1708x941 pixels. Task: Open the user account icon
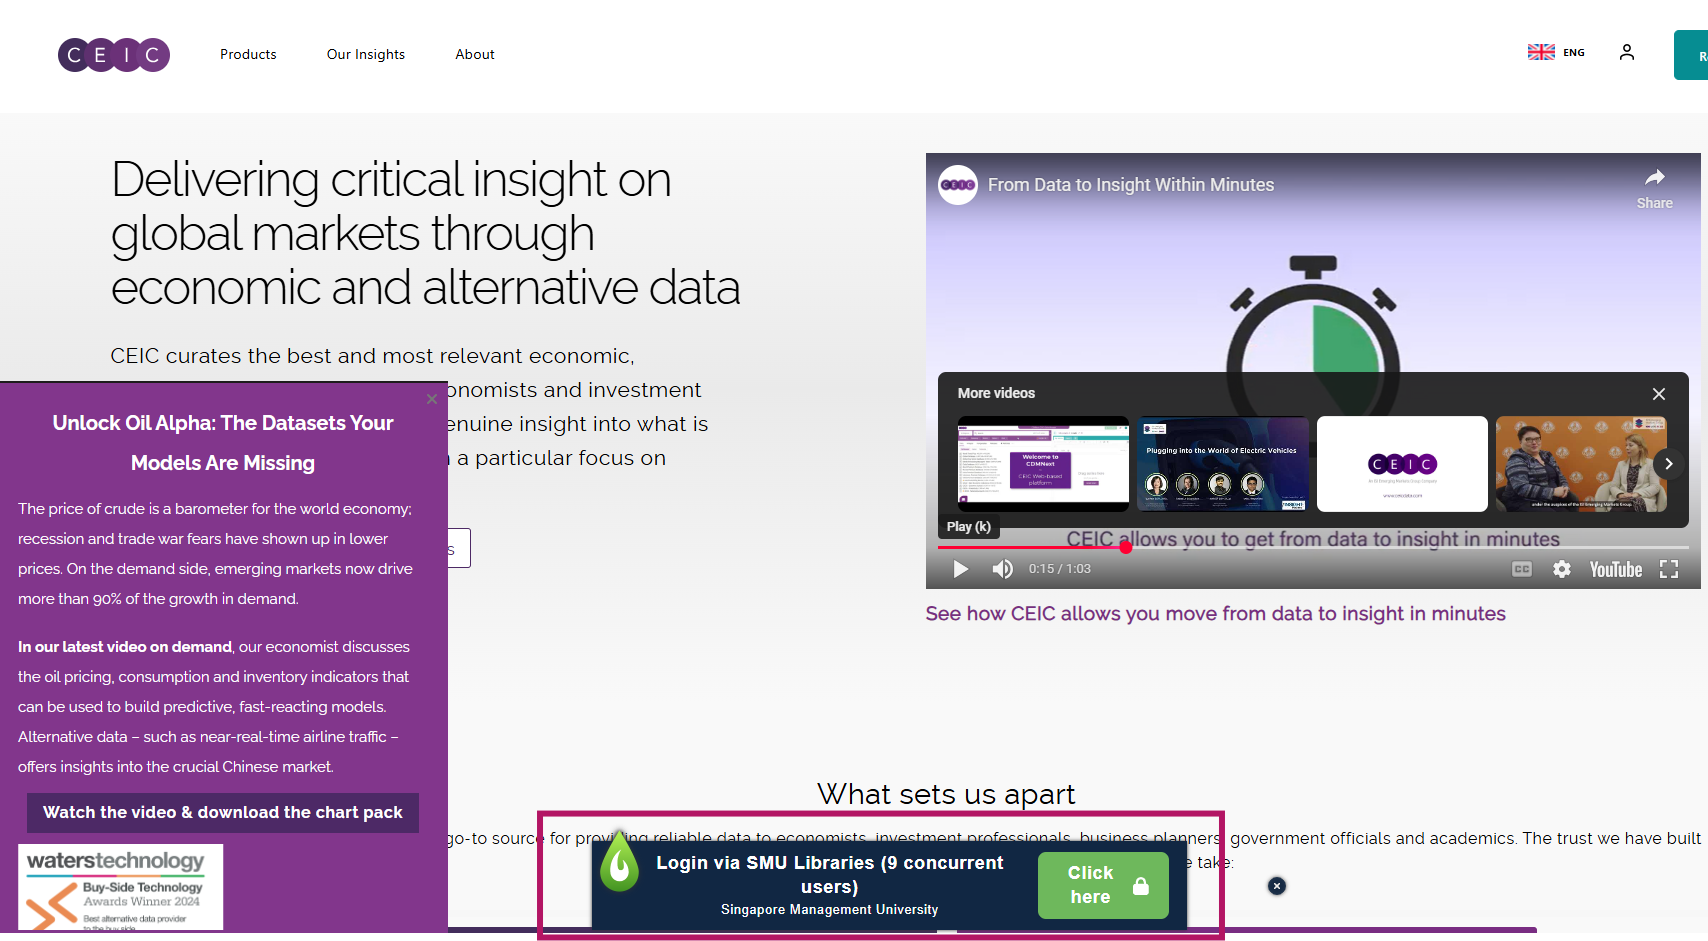1627,52
